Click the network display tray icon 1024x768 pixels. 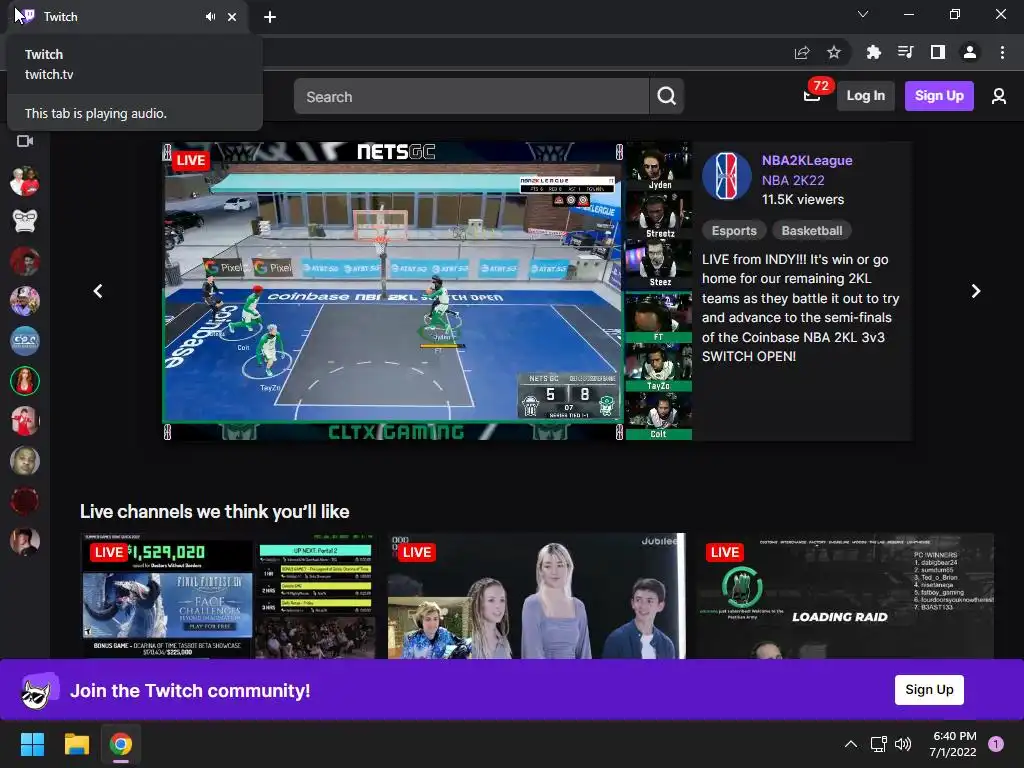click(x=878, y=744)
